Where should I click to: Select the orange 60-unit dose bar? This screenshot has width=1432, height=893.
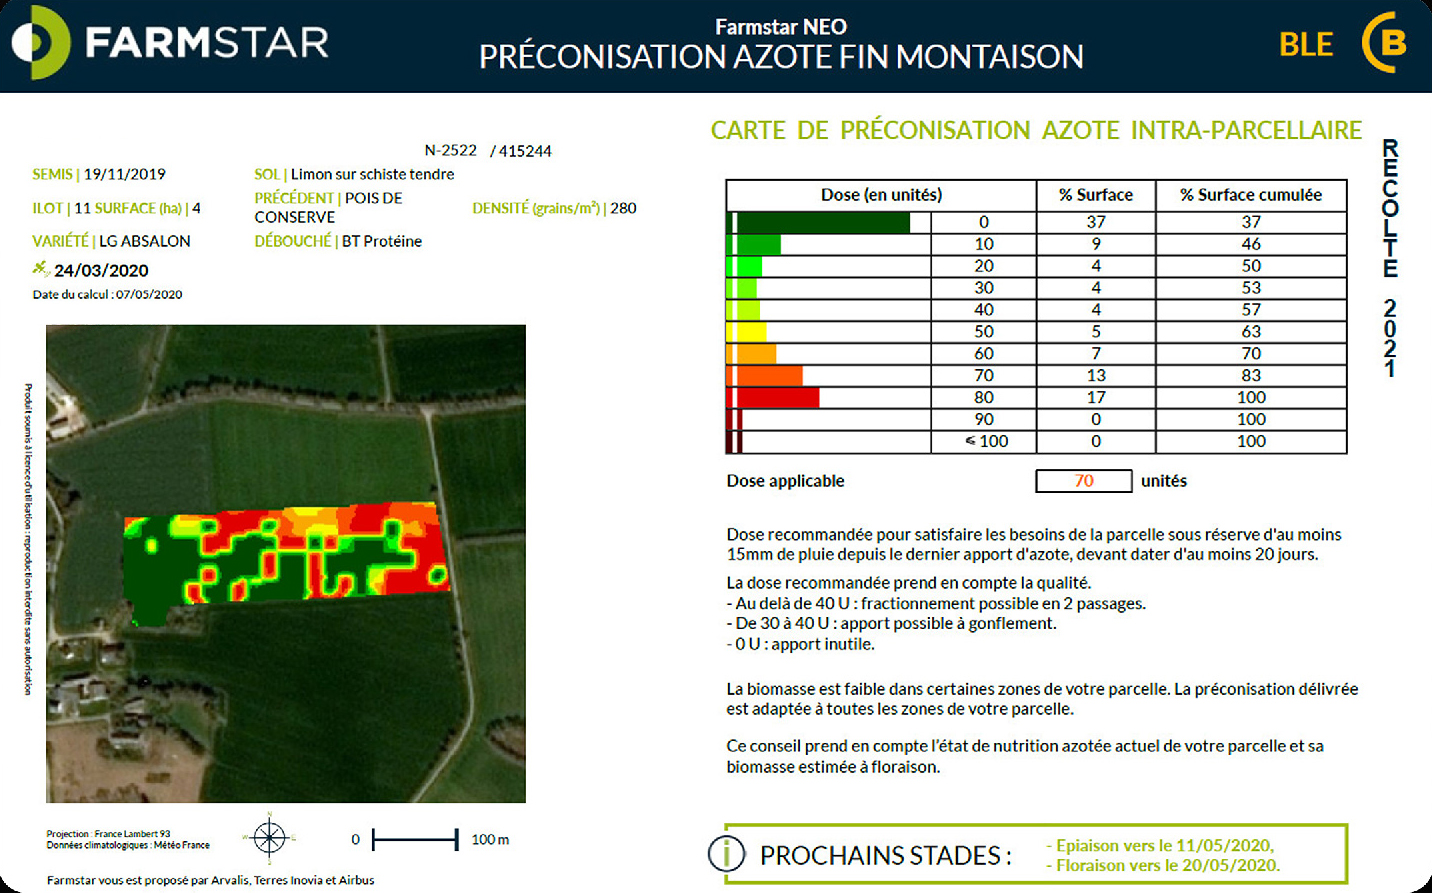(754, 353)
